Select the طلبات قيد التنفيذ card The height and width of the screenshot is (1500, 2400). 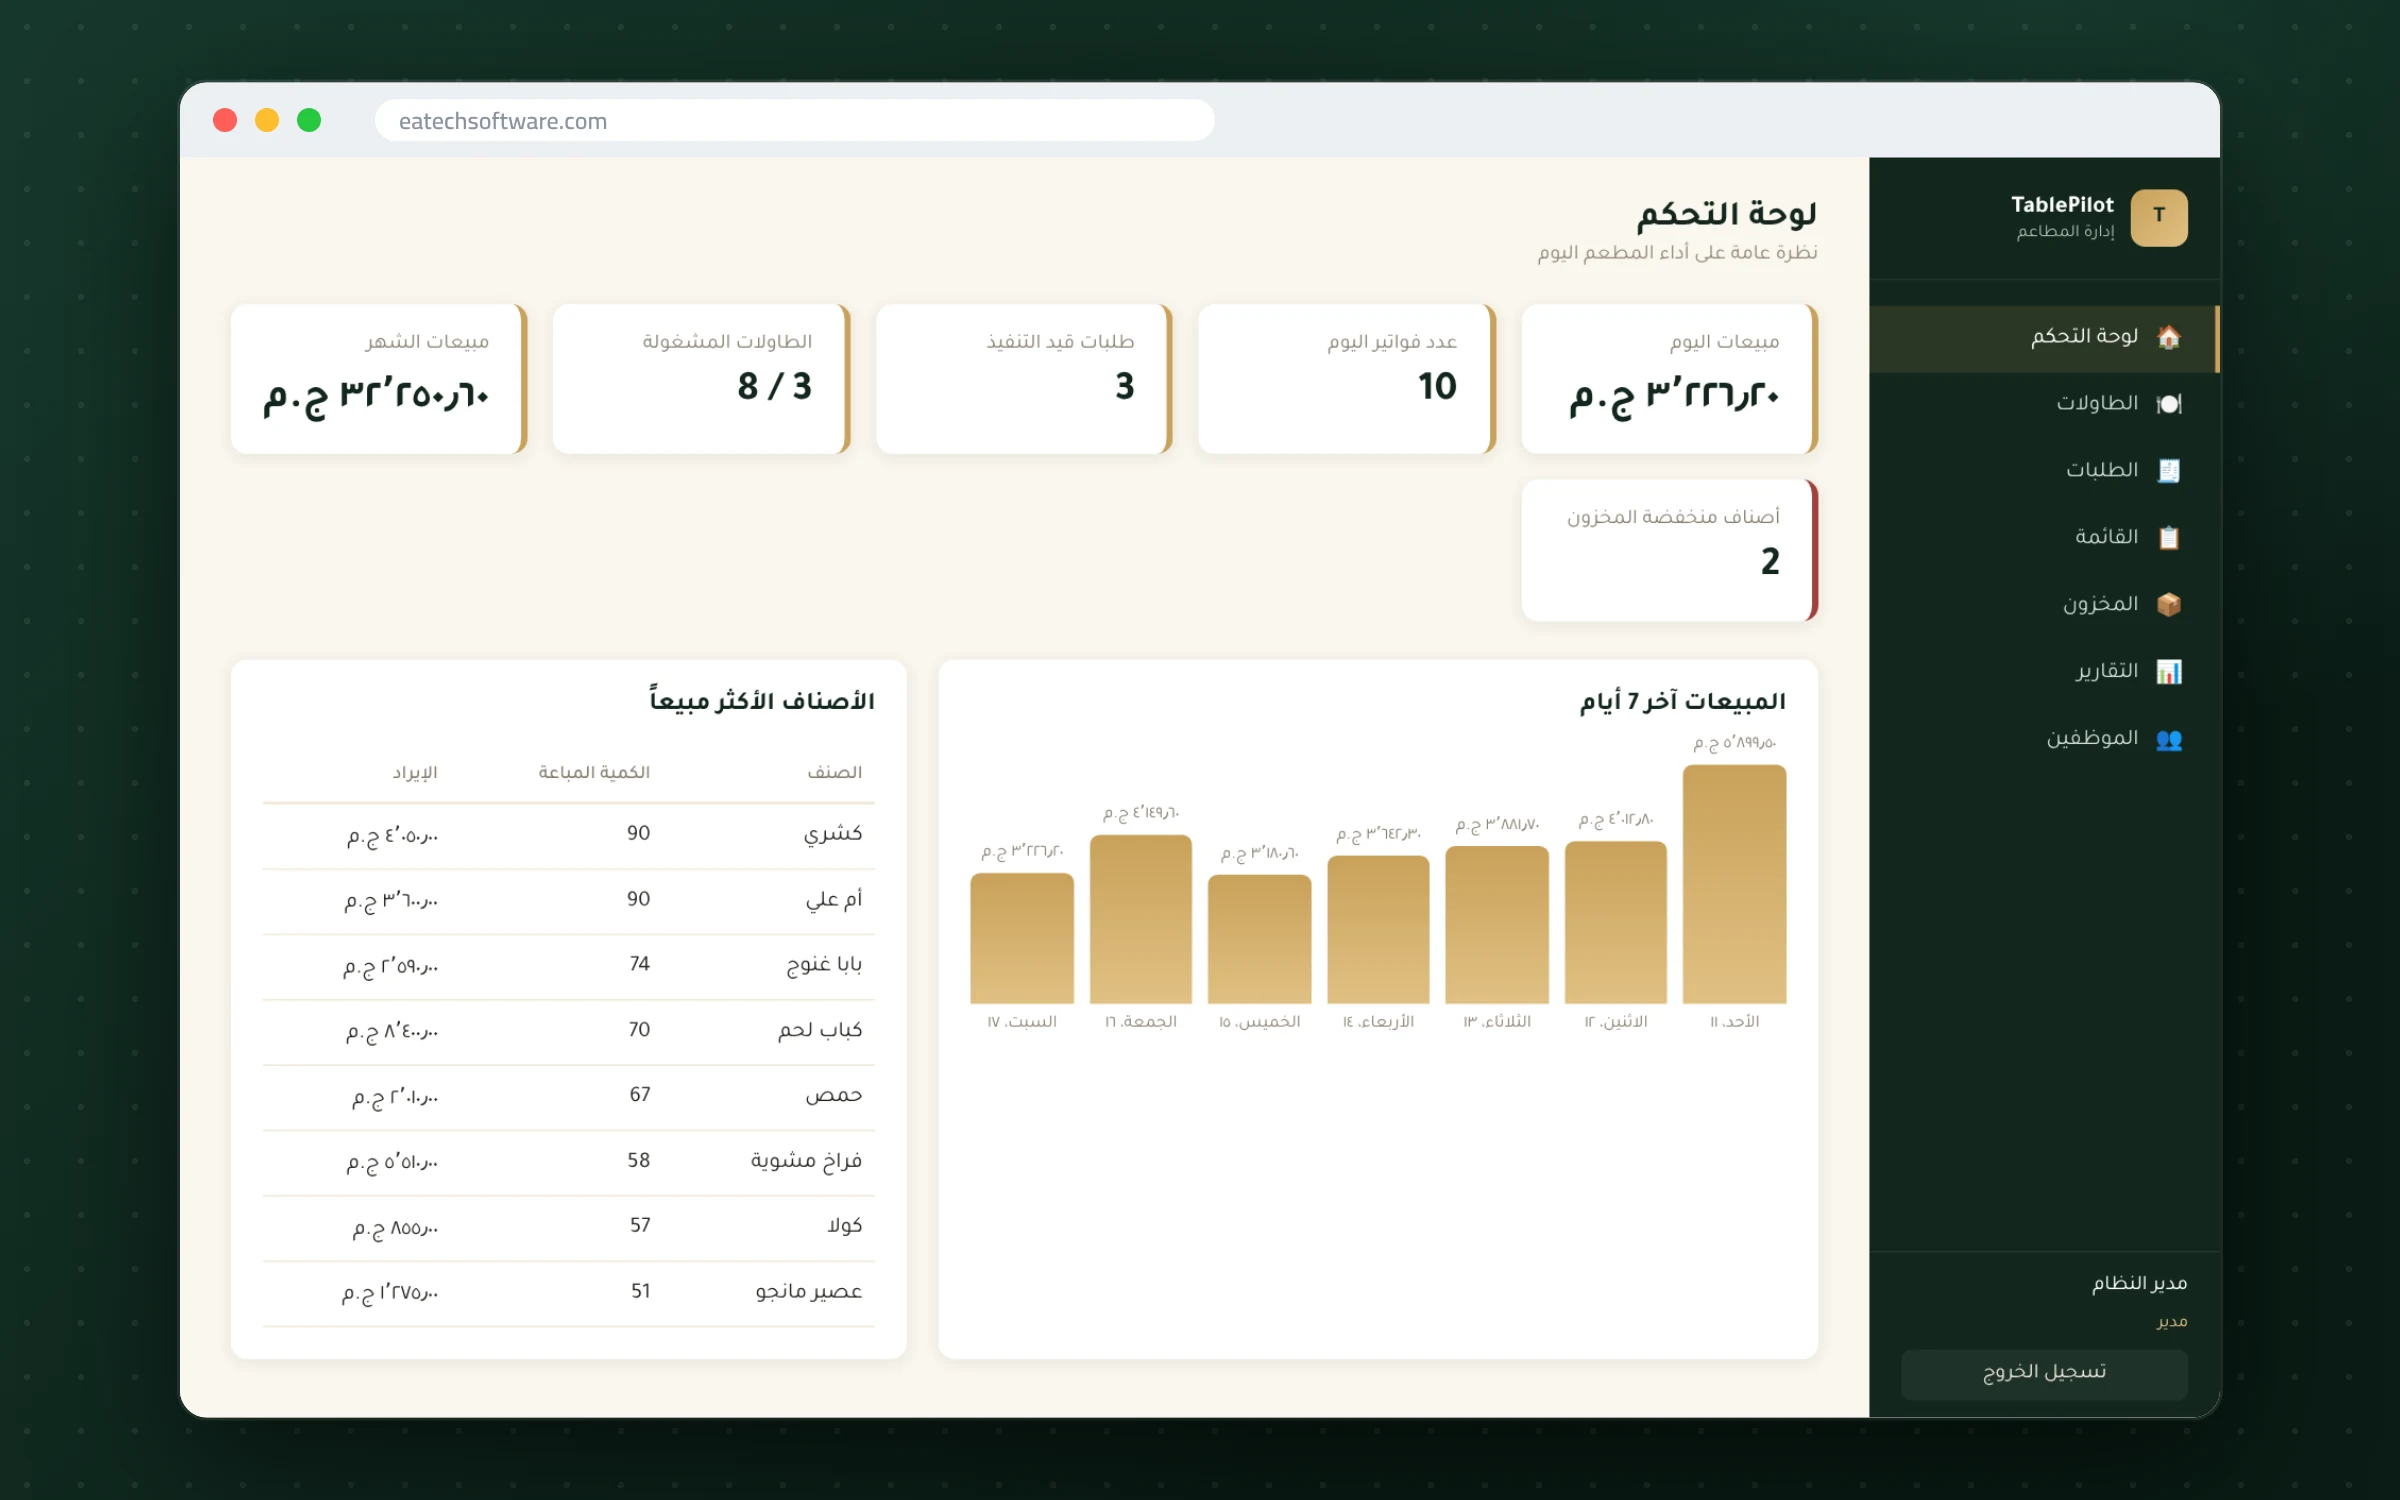1023,379
